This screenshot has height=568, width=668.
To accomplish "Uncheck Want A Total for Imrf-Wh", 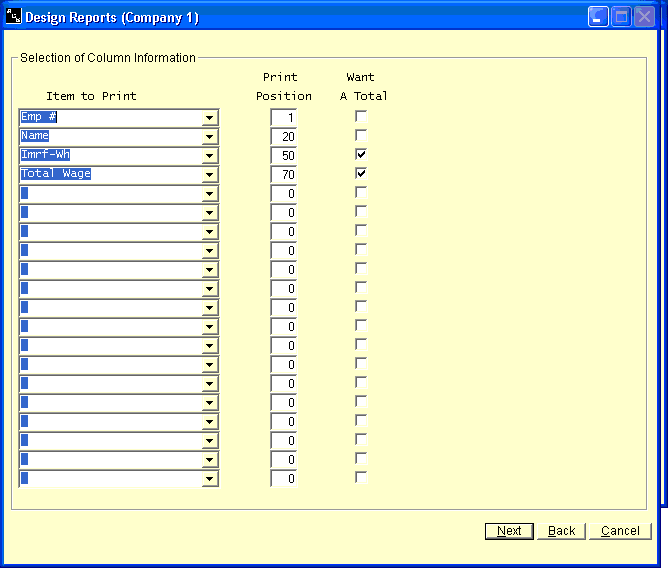I will point(361,155).
